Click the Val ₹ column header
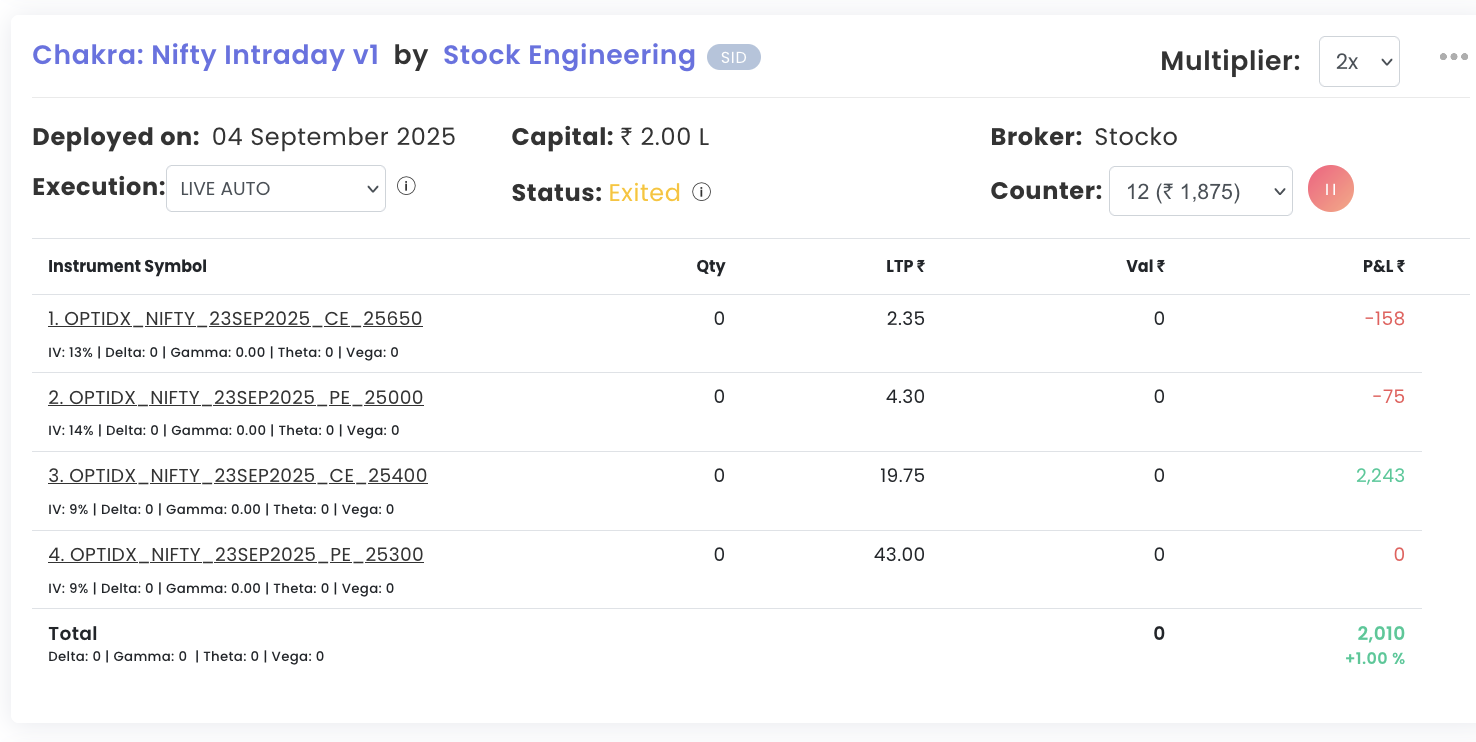Viewport: 1476px width, 742px height. (1146, 266)
